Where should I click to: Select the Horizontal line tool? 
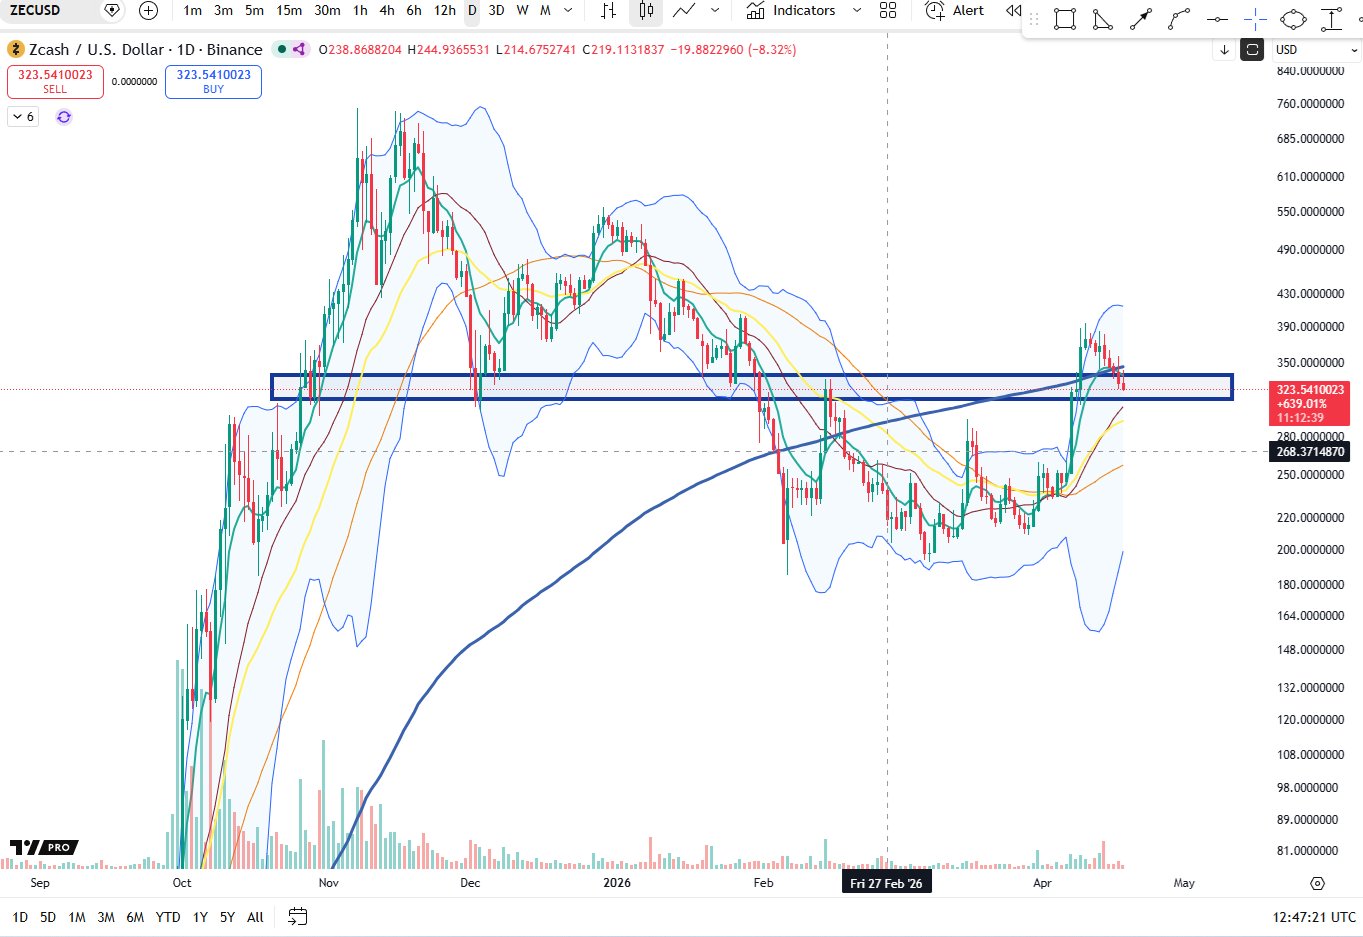click(1217, 19)
